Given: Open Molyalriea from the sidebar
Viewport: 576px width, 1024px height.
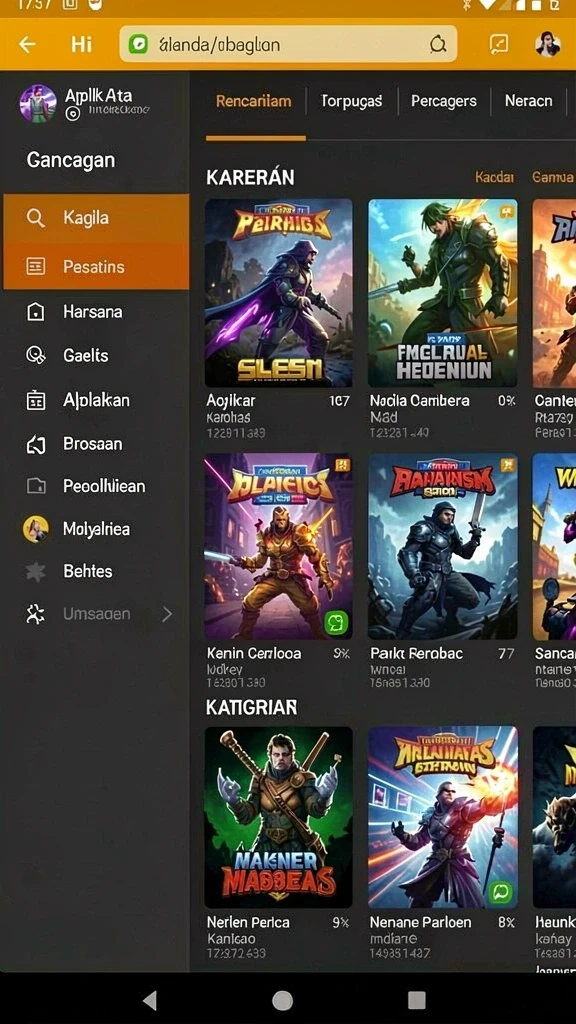Looking at the screenshot, I should [x=96, y=529].
